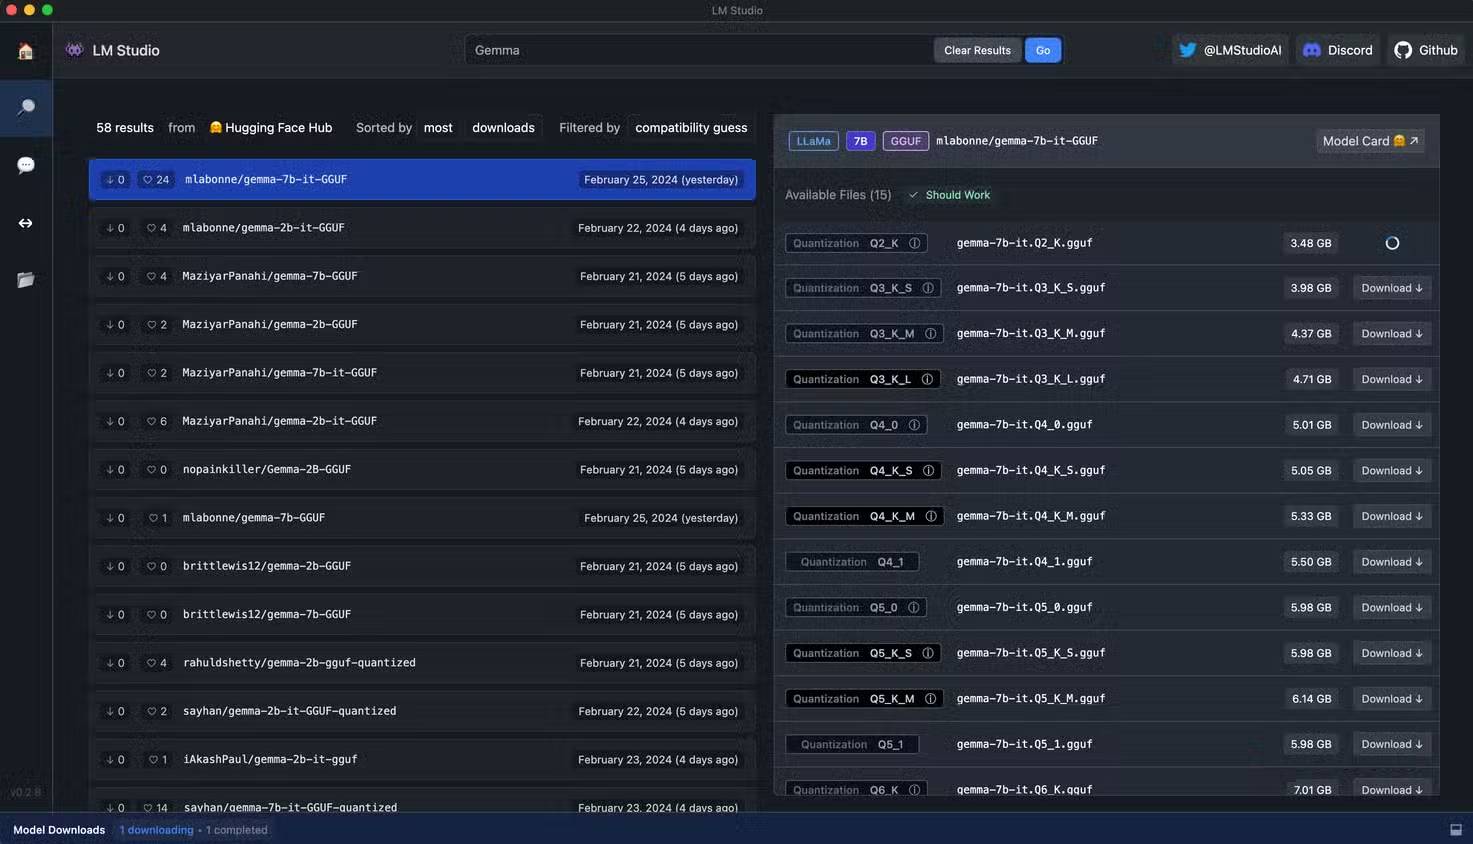Show info for Q5_0 quantization
Viewport: 1473px width, 844px height.
(x=913, y=608)
